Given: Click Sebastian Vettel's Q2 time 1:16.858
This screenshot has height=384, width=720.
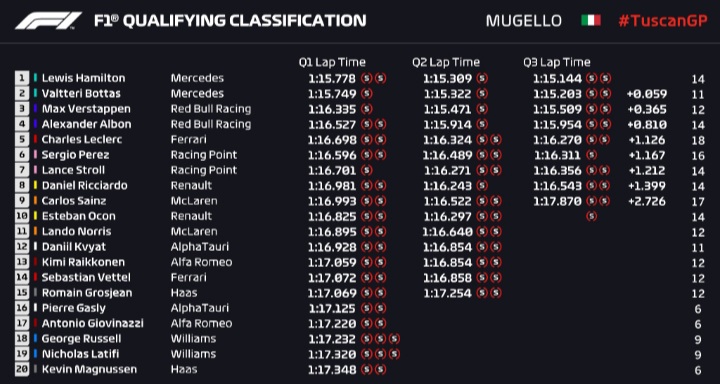Looking at the screenshot, I should (x=447, y=278).
